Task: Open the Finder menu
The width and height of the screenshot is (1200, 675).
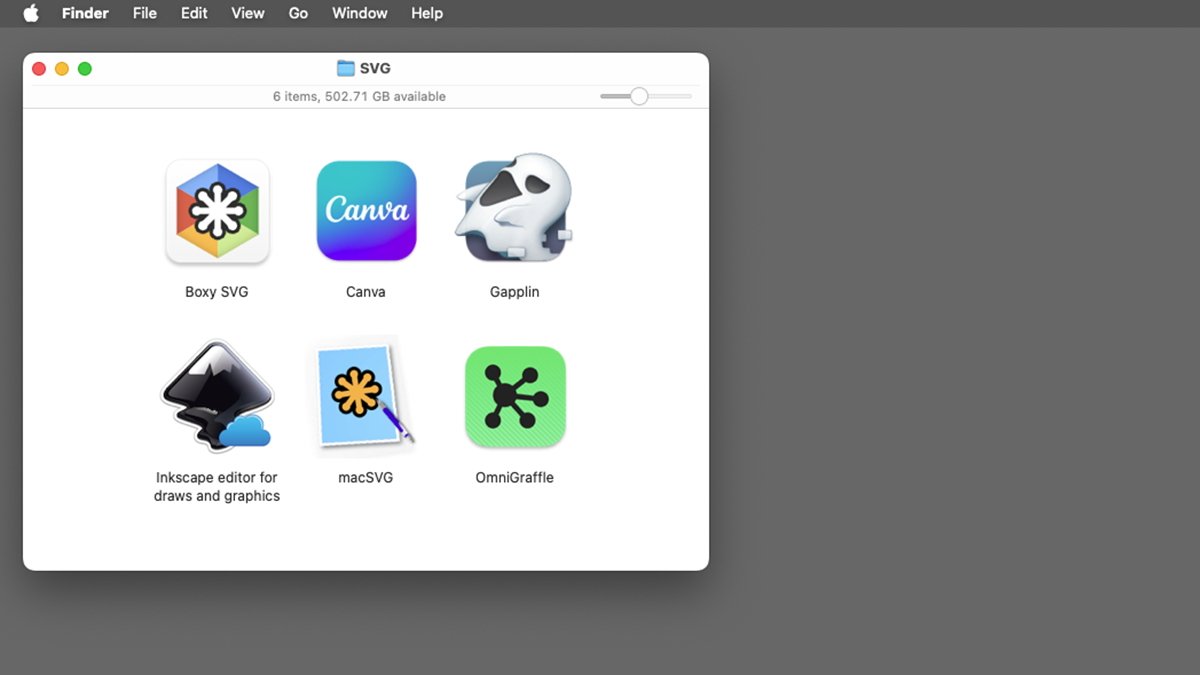Action: click(x=85, y=13)
